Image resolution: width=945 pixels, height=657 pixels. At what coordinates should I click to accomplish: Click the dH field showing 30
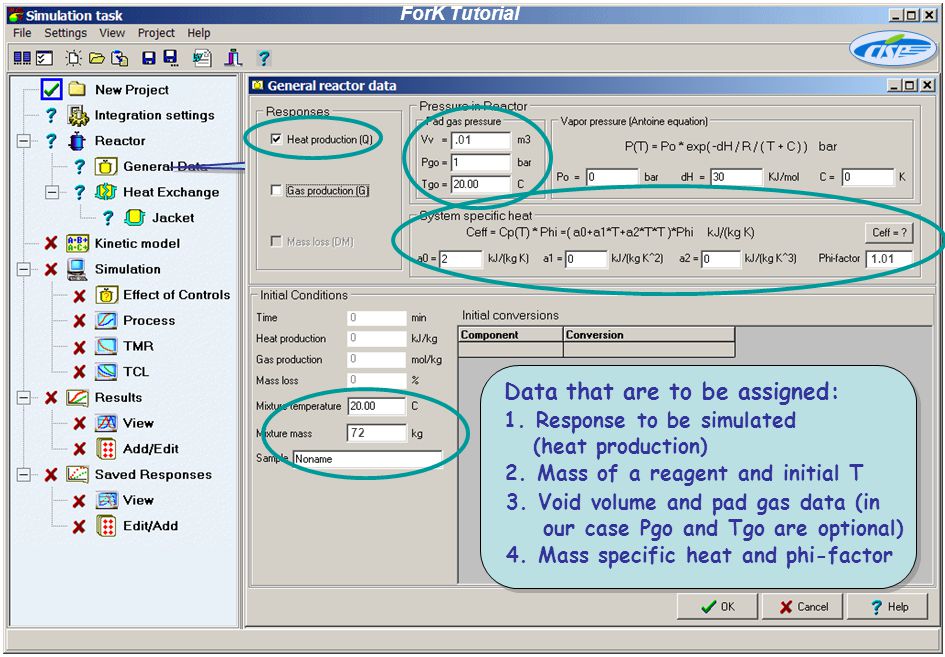pos(736,177)
